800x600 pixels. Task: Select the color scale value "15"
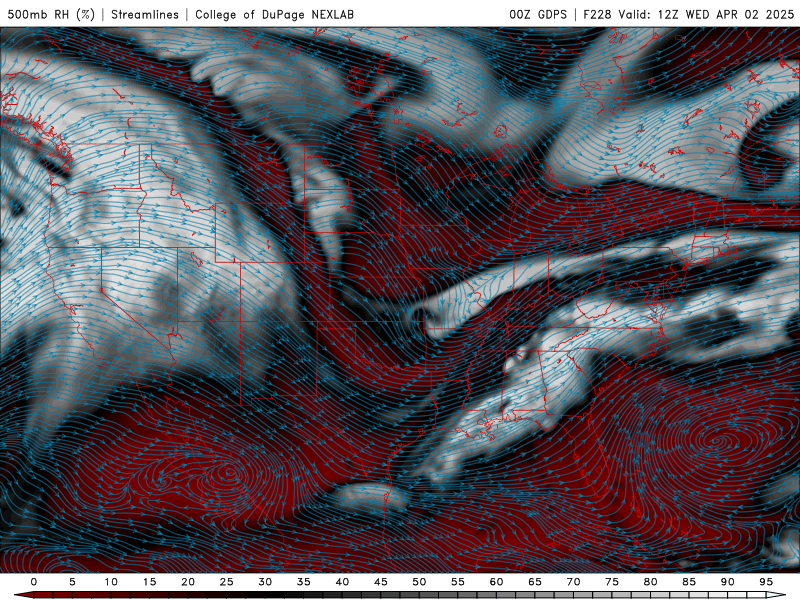[x=149, y=582]
